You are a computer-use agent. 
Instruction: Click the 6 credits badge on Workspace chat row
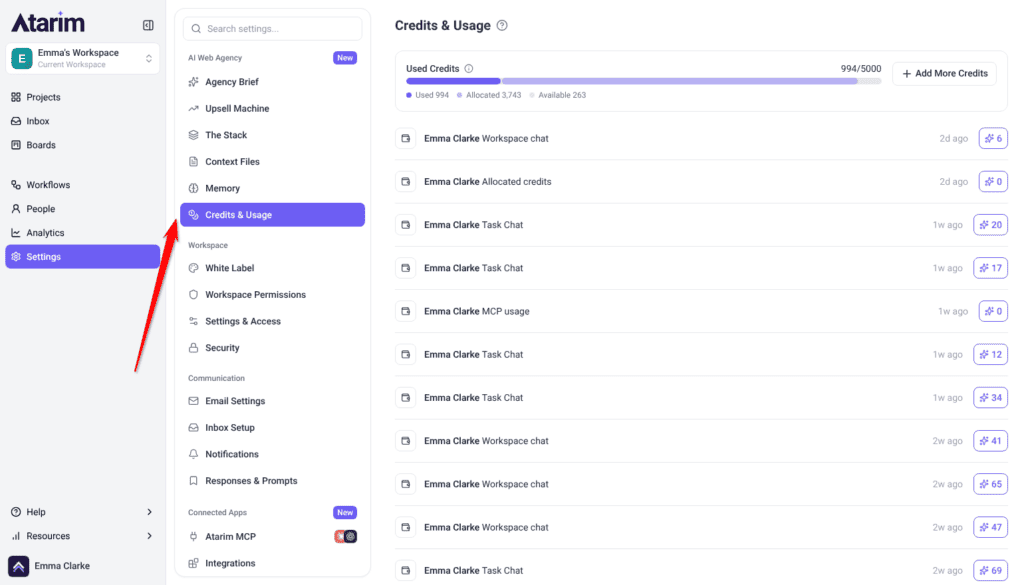coord(993,138)
